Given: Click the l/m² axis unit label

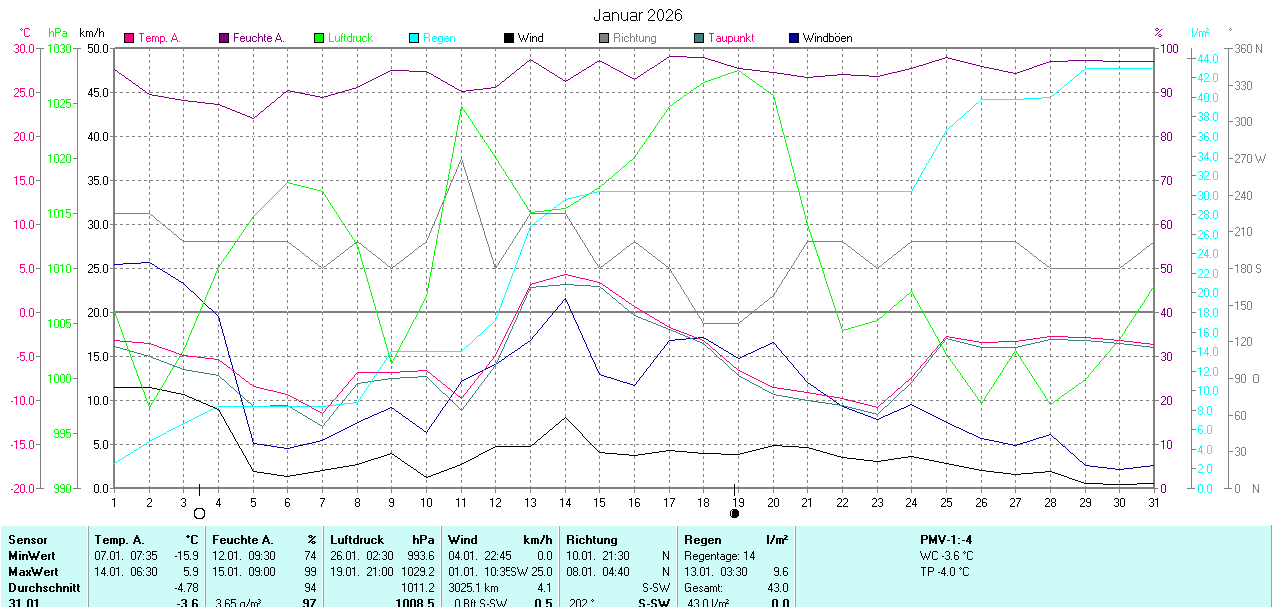Looking at the screenshot, I should (1201, 33).
